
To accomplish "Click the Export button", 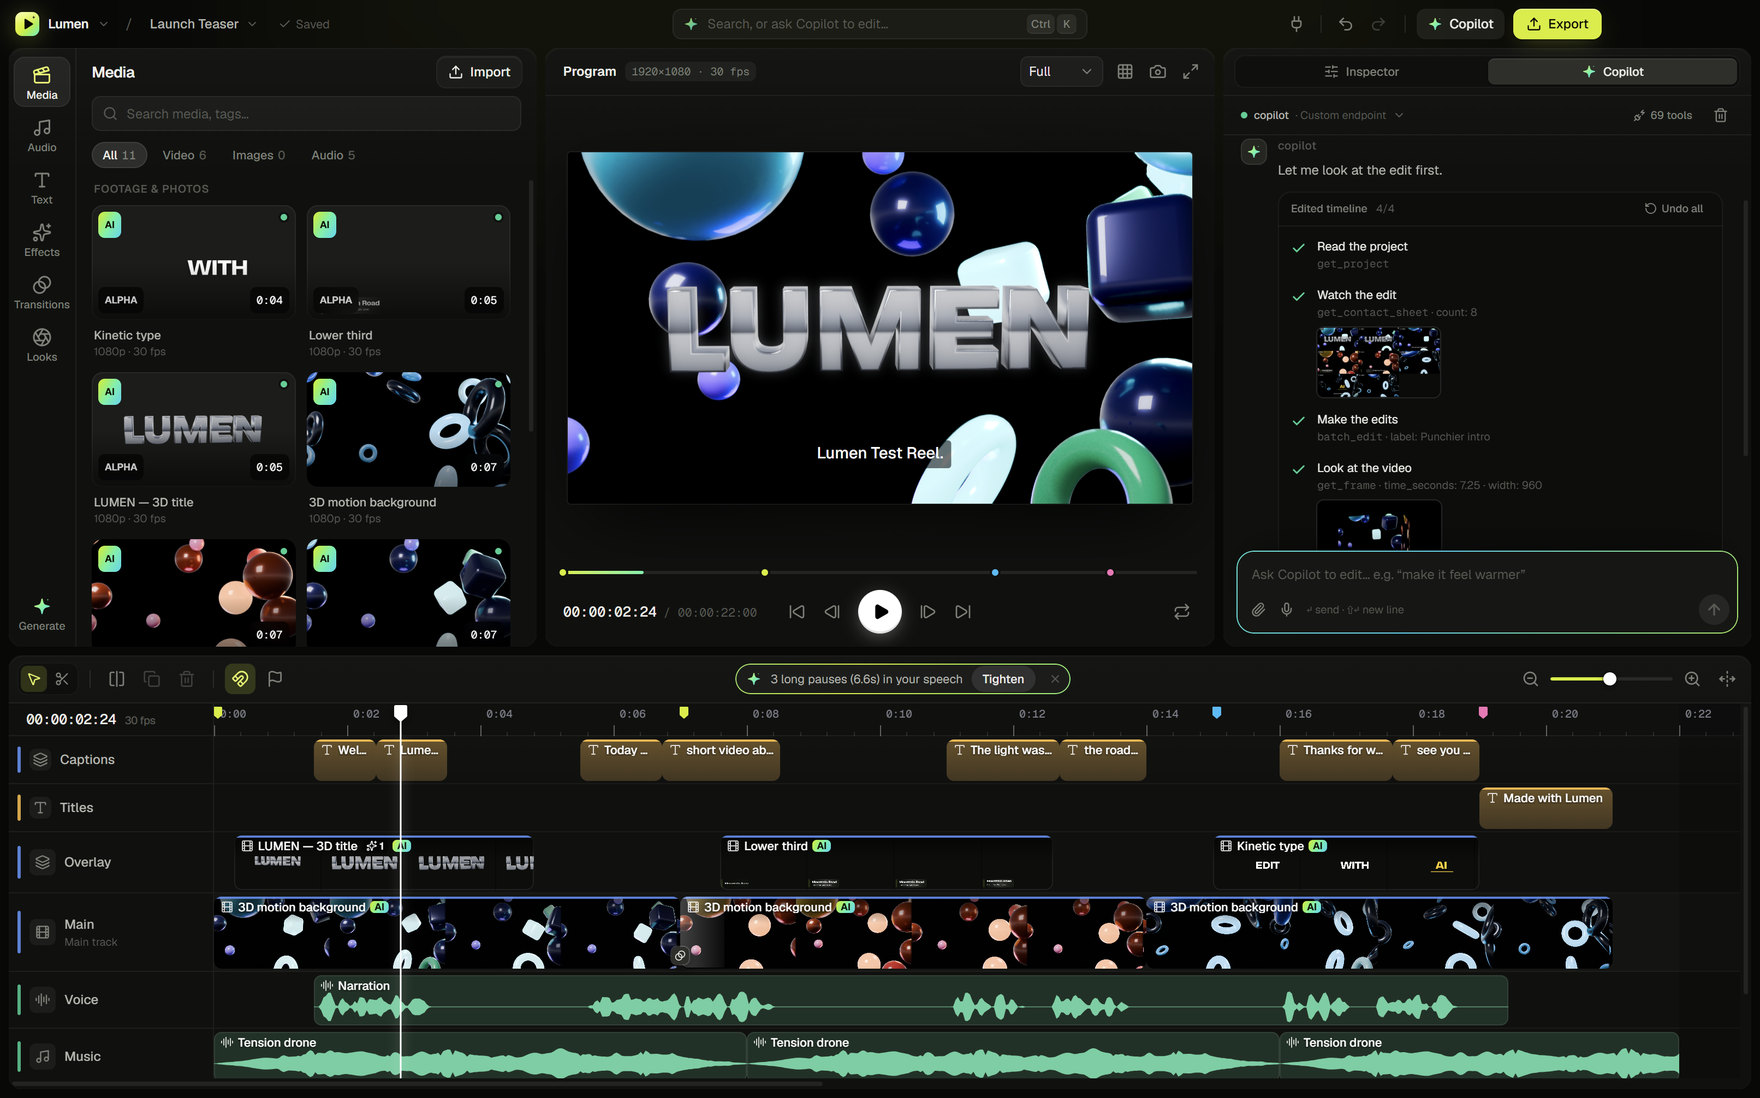I will (1557, 24).
